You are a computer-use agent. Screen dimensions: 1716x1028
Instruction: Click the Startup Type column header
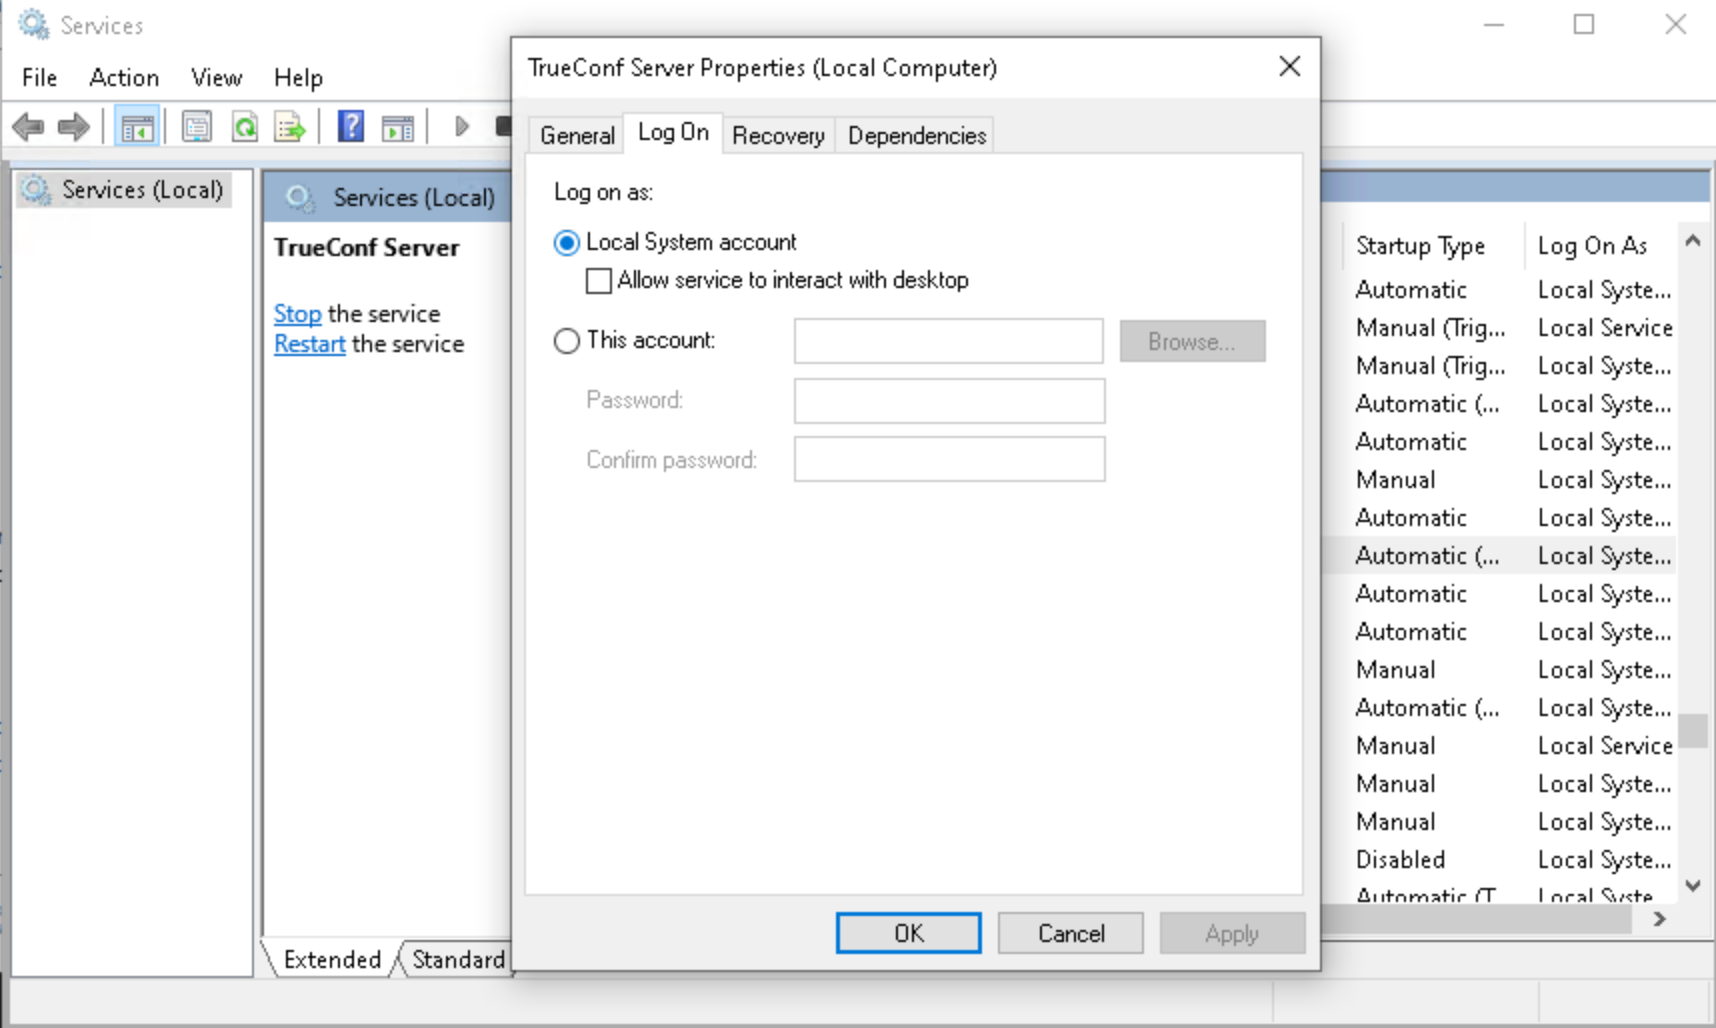(x=1420, y=246)
